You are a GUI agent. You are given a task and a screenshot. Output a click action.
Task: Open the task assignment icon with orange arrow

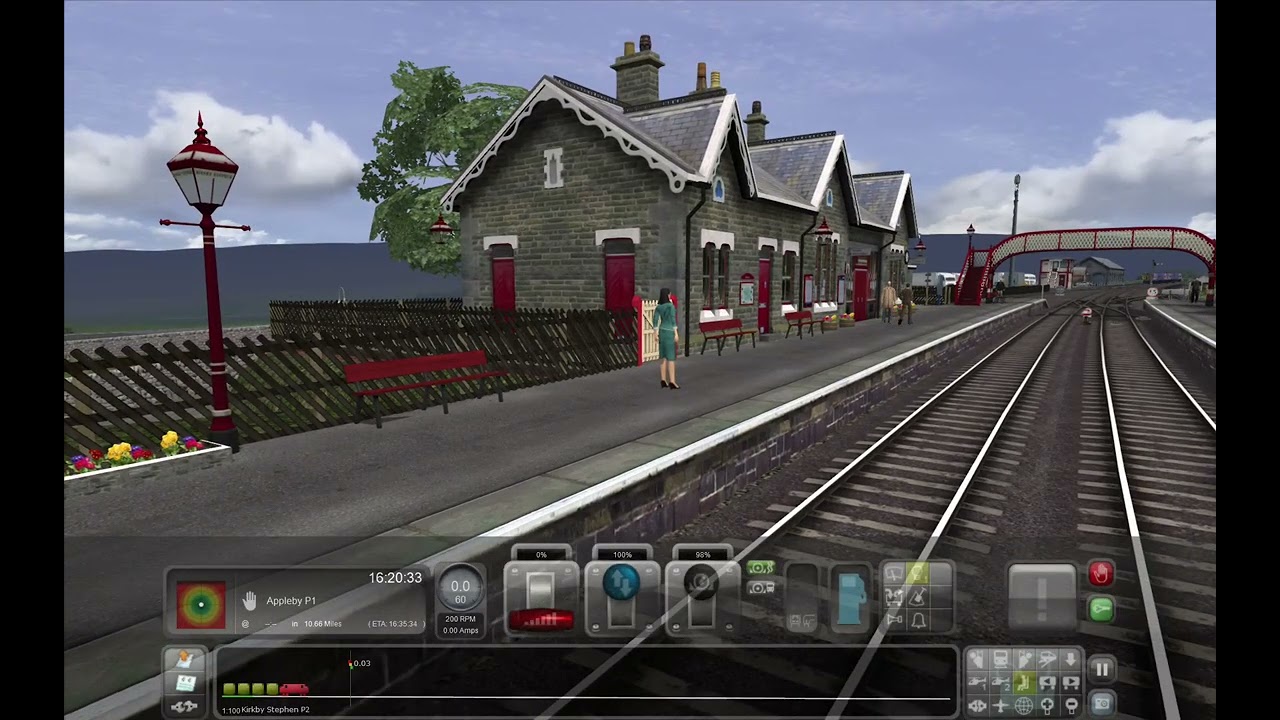[x=185, y=660]
